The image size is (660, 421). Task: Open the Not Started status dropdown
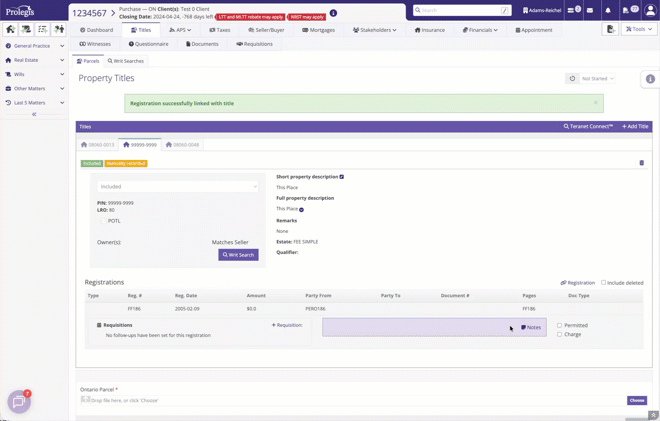pyautogui.click(x=597, y=79)
